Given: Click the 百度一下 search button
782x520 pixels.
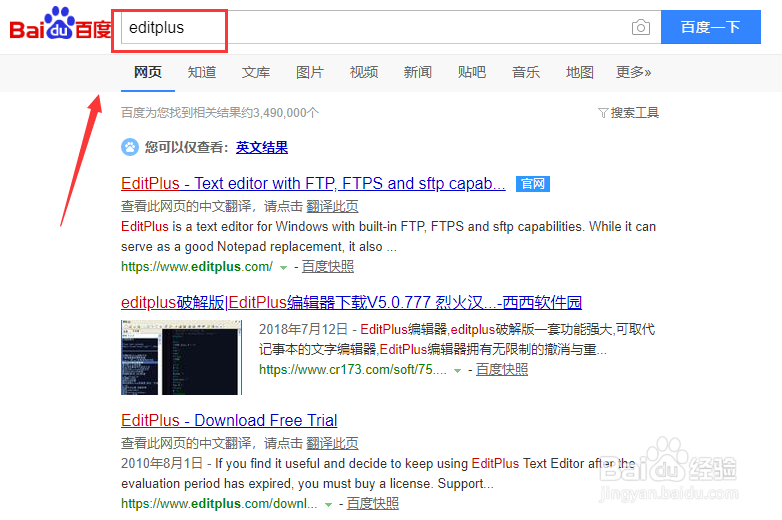Looking at the screenshot, I should coord(711,27).
